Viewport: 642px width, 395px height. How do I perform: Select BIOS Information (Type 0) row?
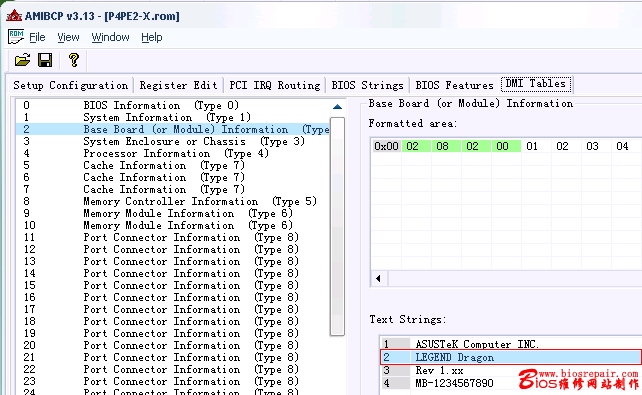(172, 105)
